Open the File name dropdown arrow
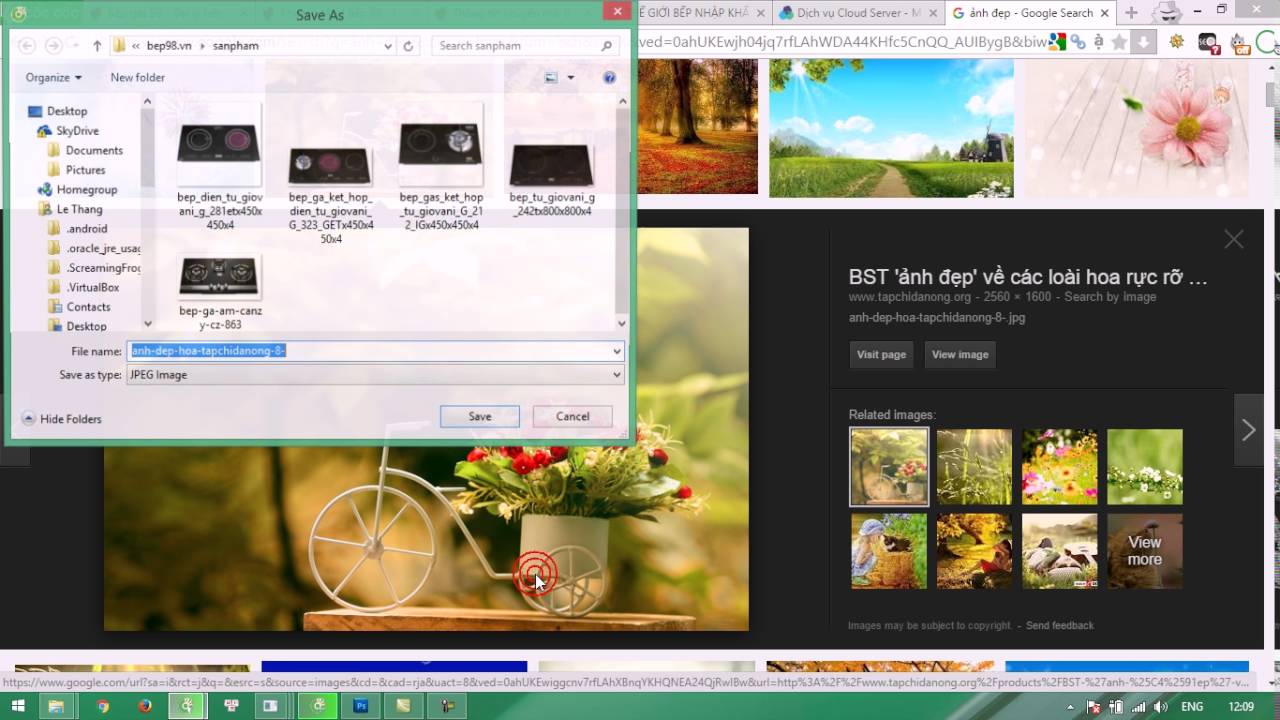The height and width of the screenshot is (720, 1280). coord(617,351)
